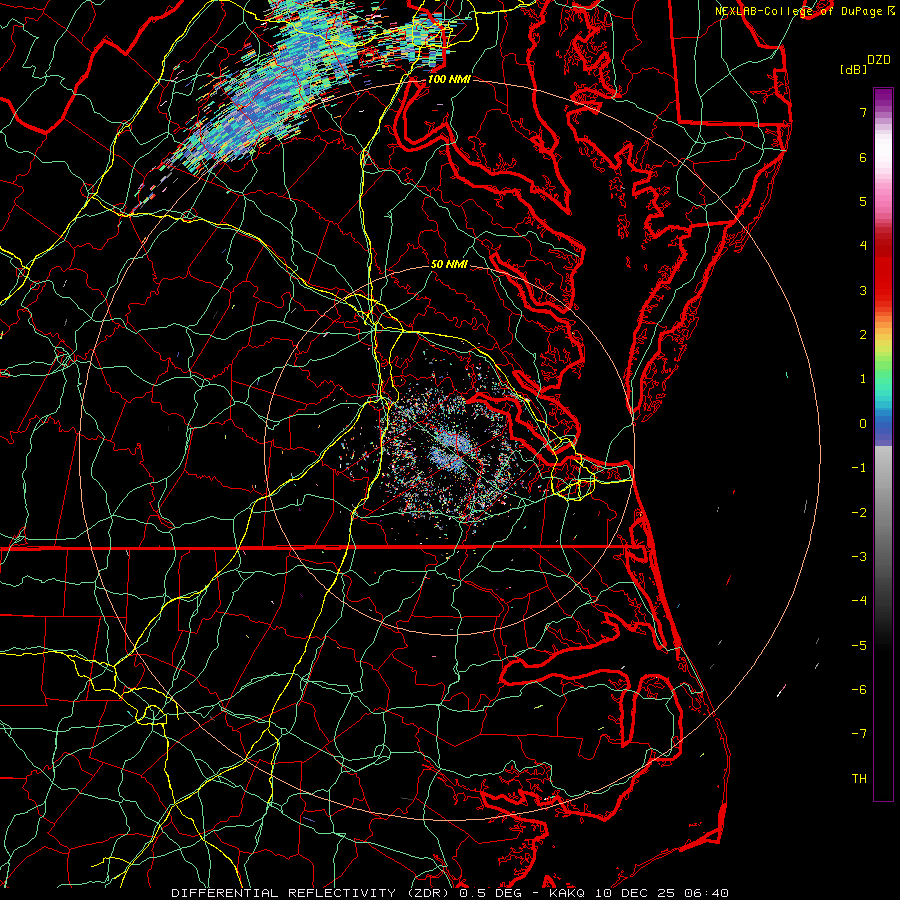Click the TH threshold legend label
Image resolution: width=900 pixels, height=900 pixels.
click(x=859, y=779)
